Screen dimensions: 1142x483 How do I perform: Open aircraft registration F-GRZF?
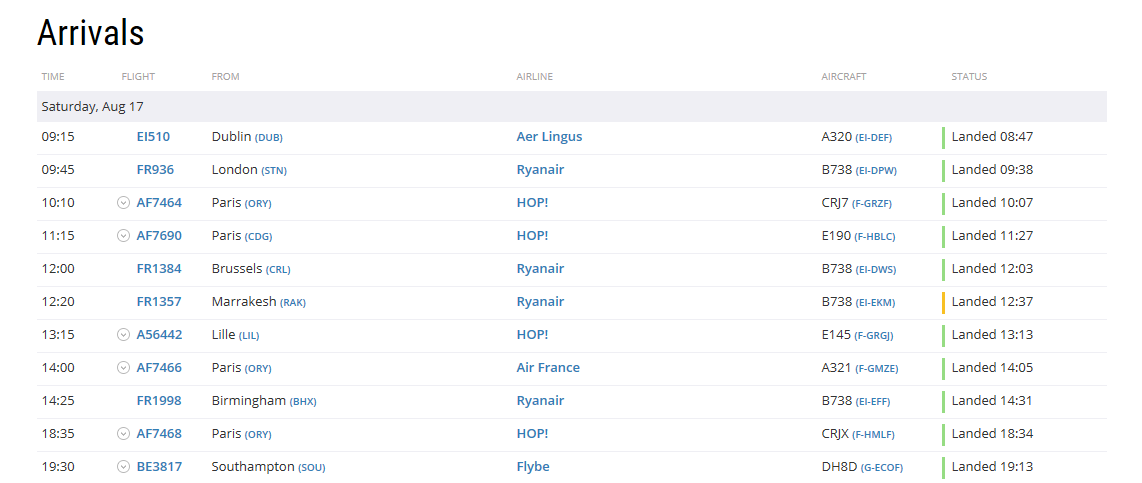[872, 203]
